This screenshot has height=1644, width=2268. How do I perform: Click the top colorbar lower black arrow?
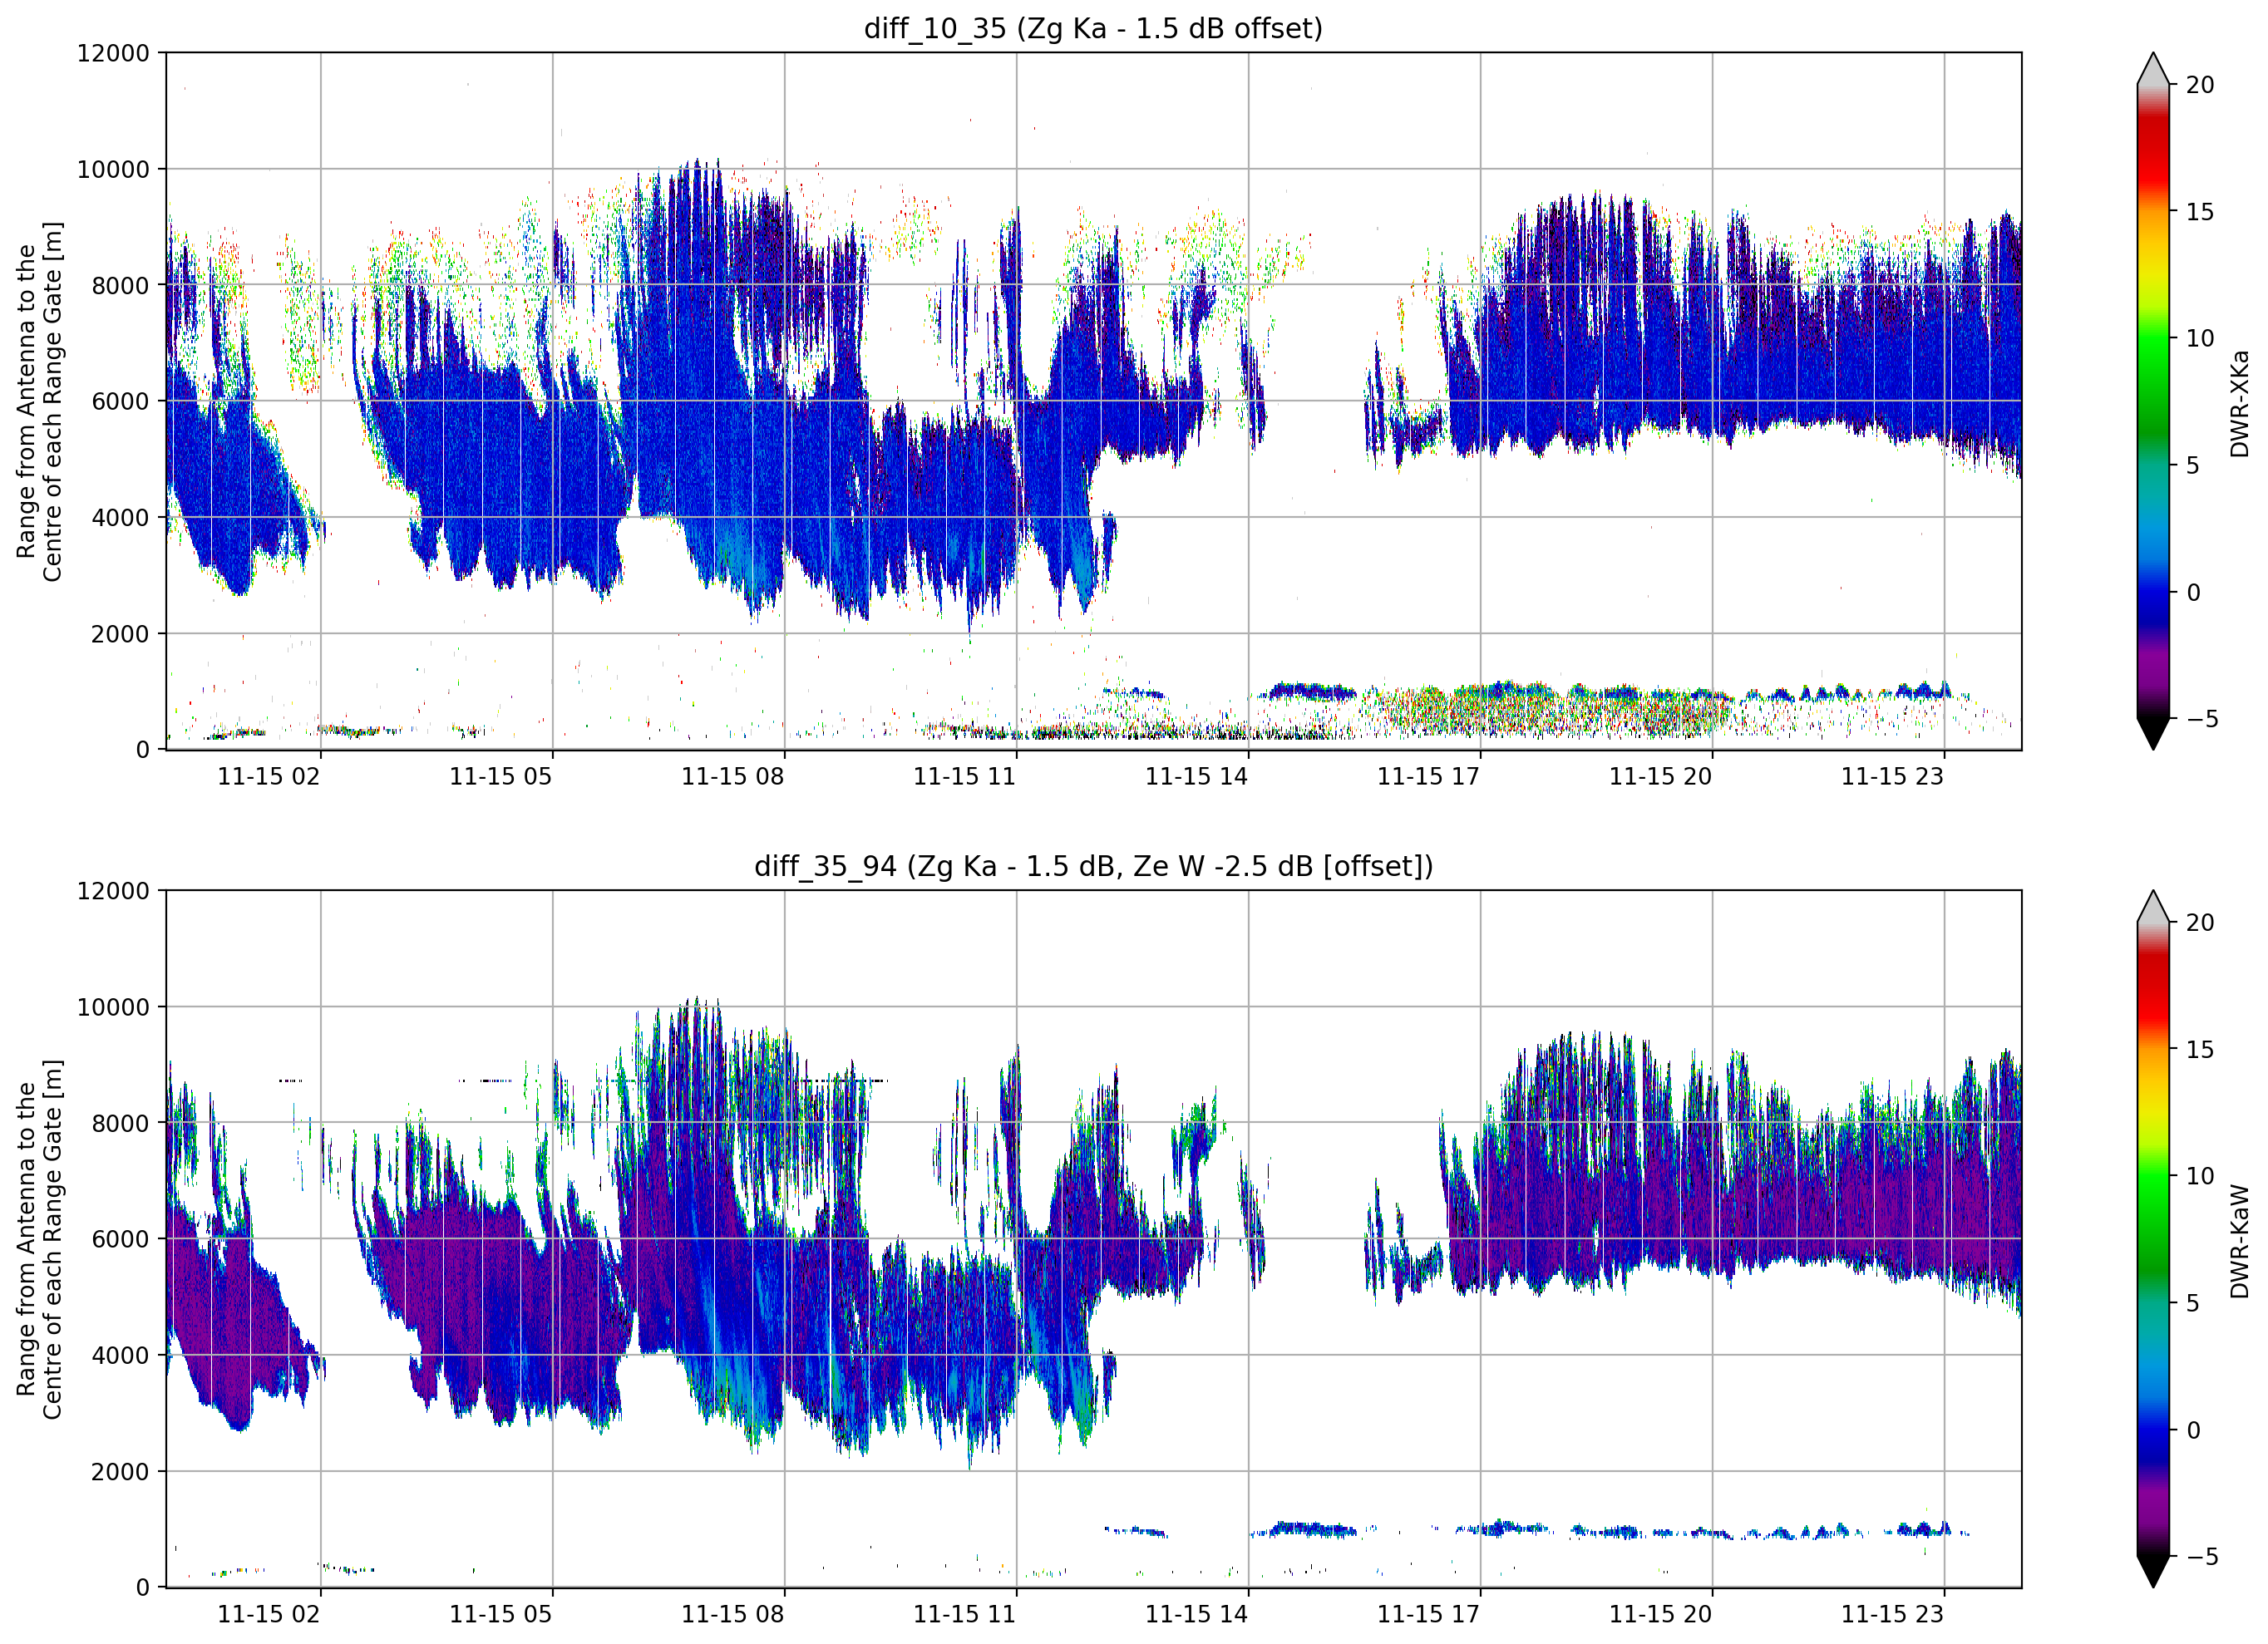(2153, 733)
